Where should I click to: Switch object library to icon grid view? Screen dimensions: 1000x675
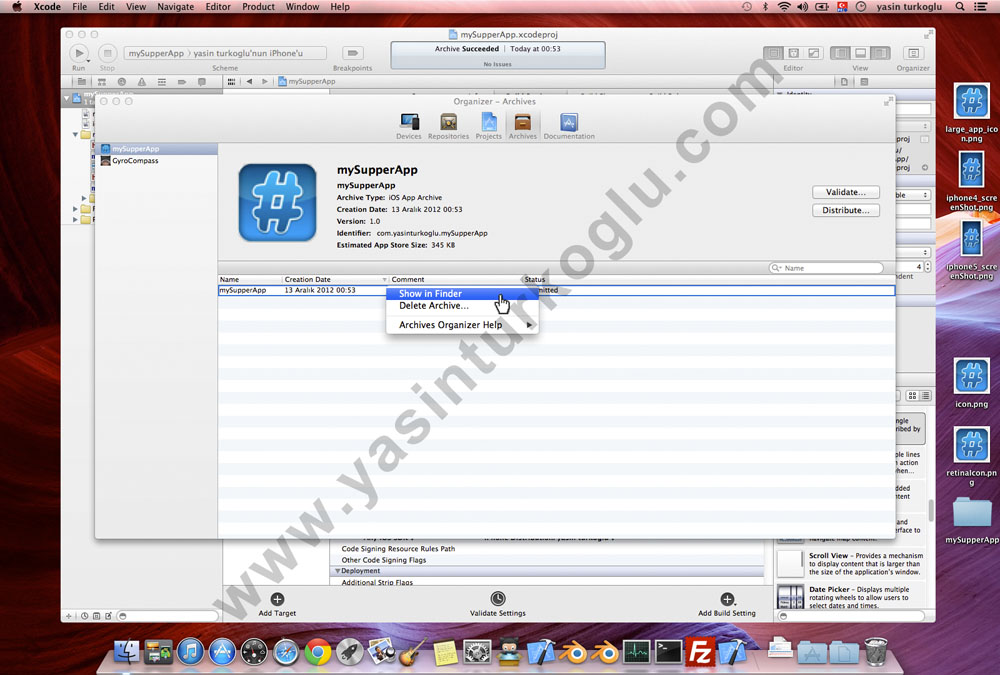(x=912, y=396)
